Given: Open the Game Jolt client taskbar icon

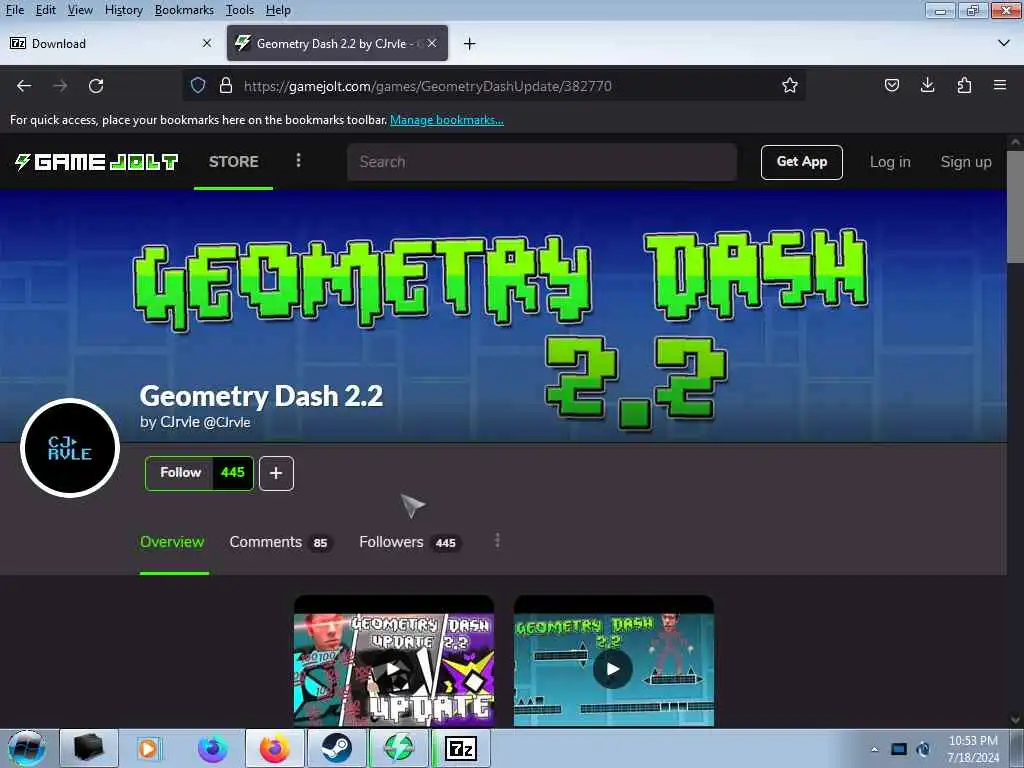Looking at the screenshot, I should [398, 748].
